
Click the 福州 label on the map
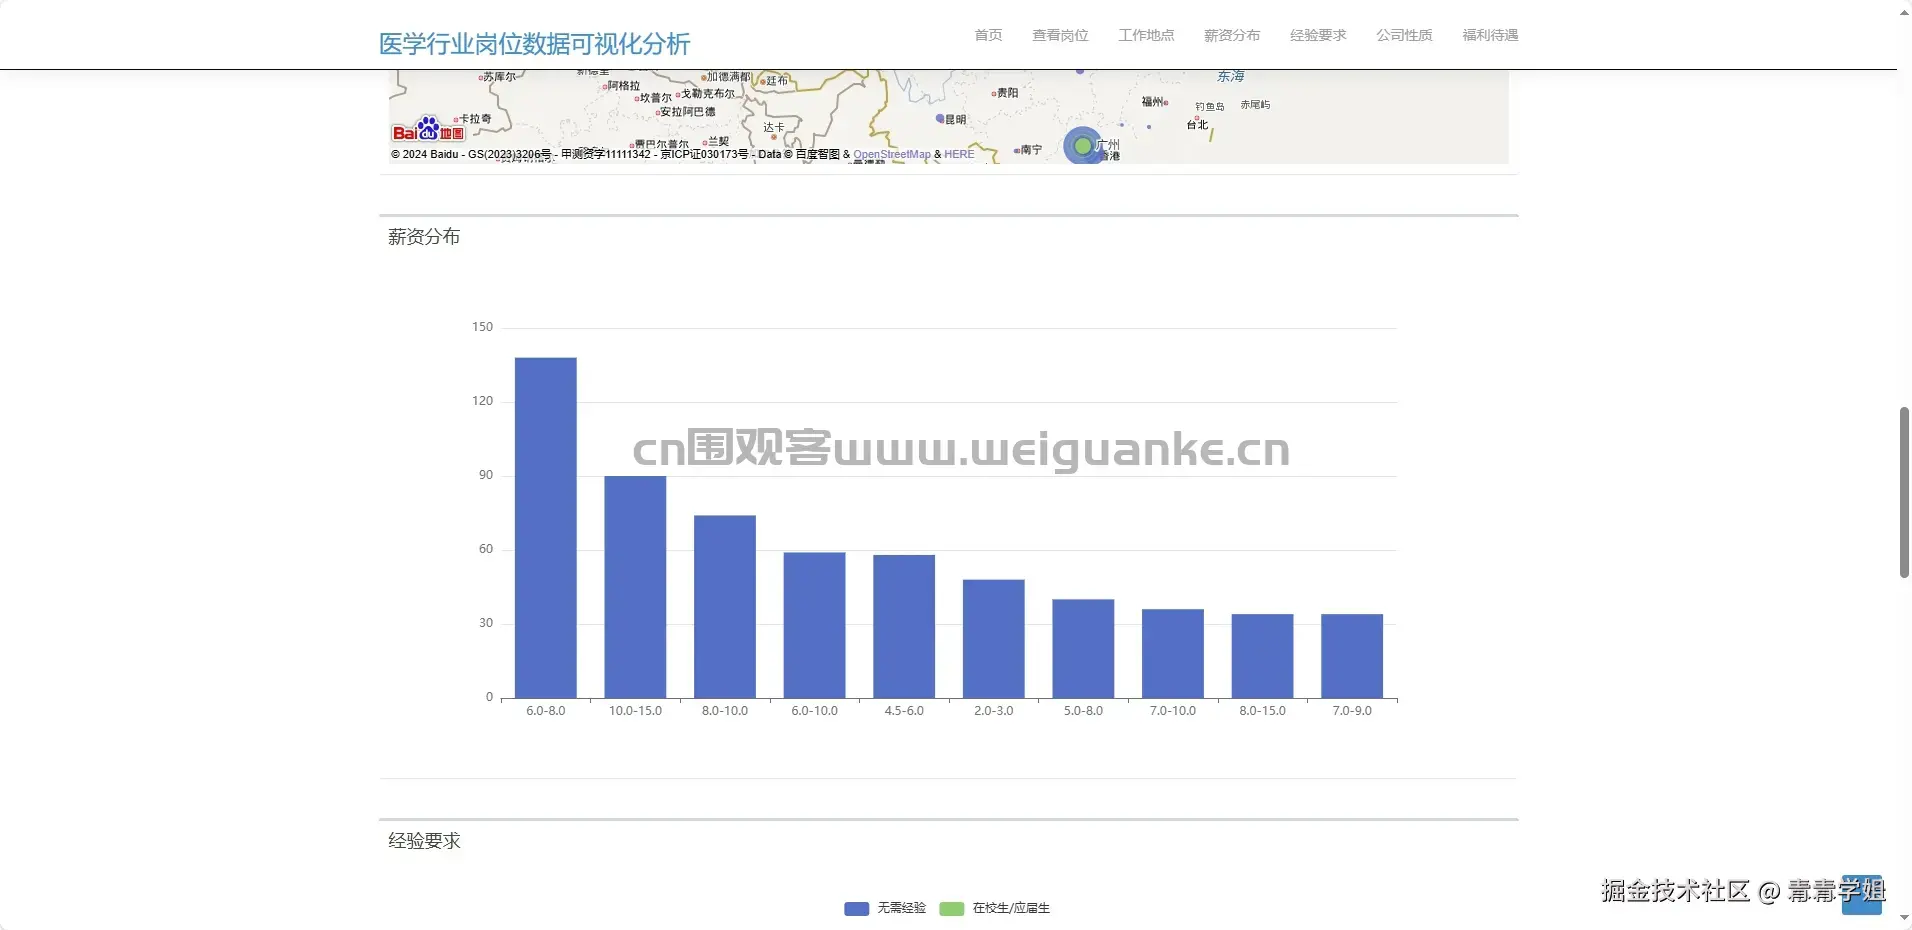1152,102
